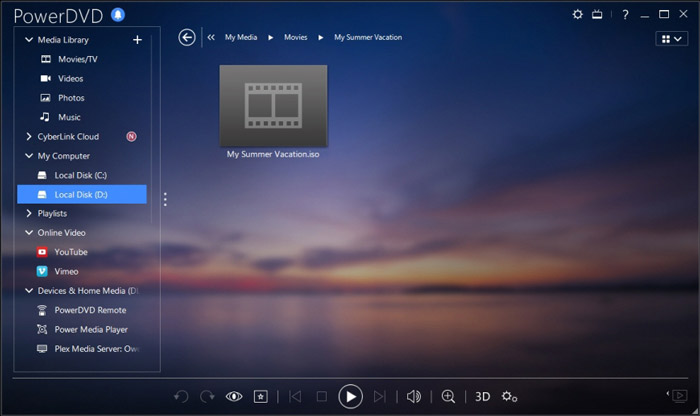Viewport: 700px width, 416px height.
Task: Open the zoom magnifier control
Action: [x=448, y=396]
